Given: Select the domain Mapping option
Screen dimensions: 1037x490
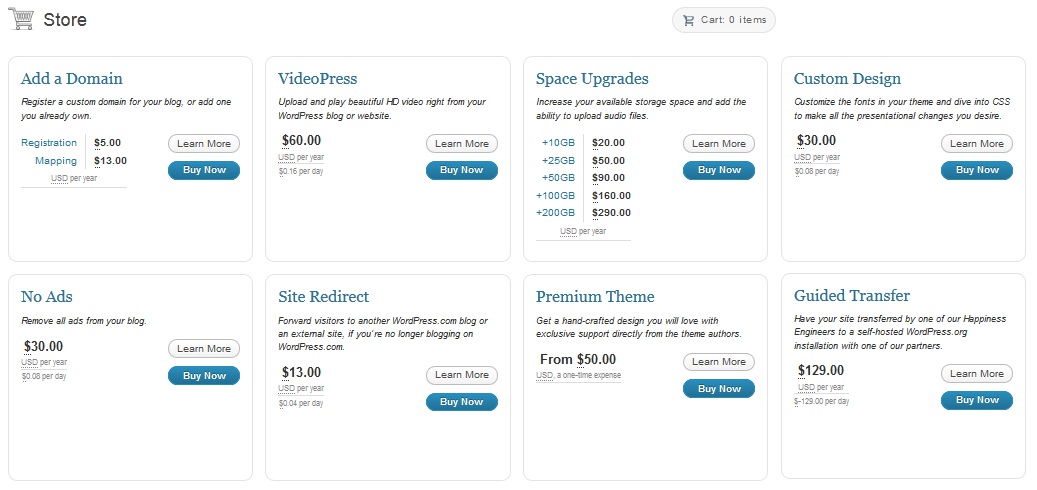Looking at the screenshot, I should point(56,161).
